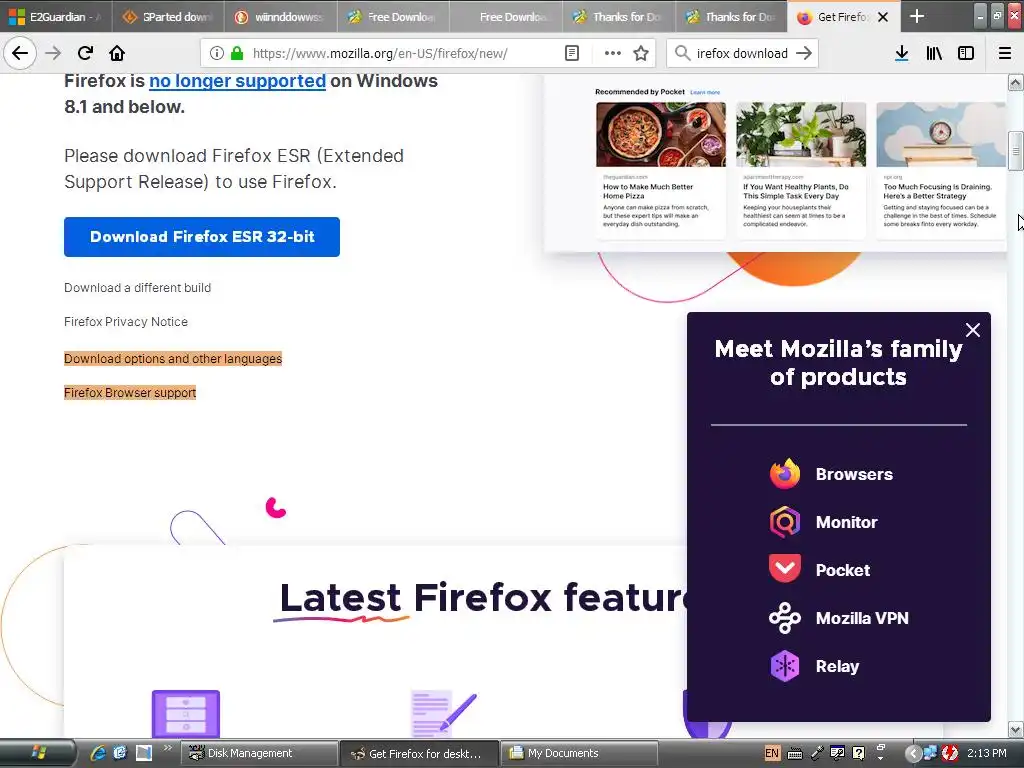The height and width of the screenshot is (768, 1024).
Task: Click the language bar help question icon
Action: tap(859, 753)
